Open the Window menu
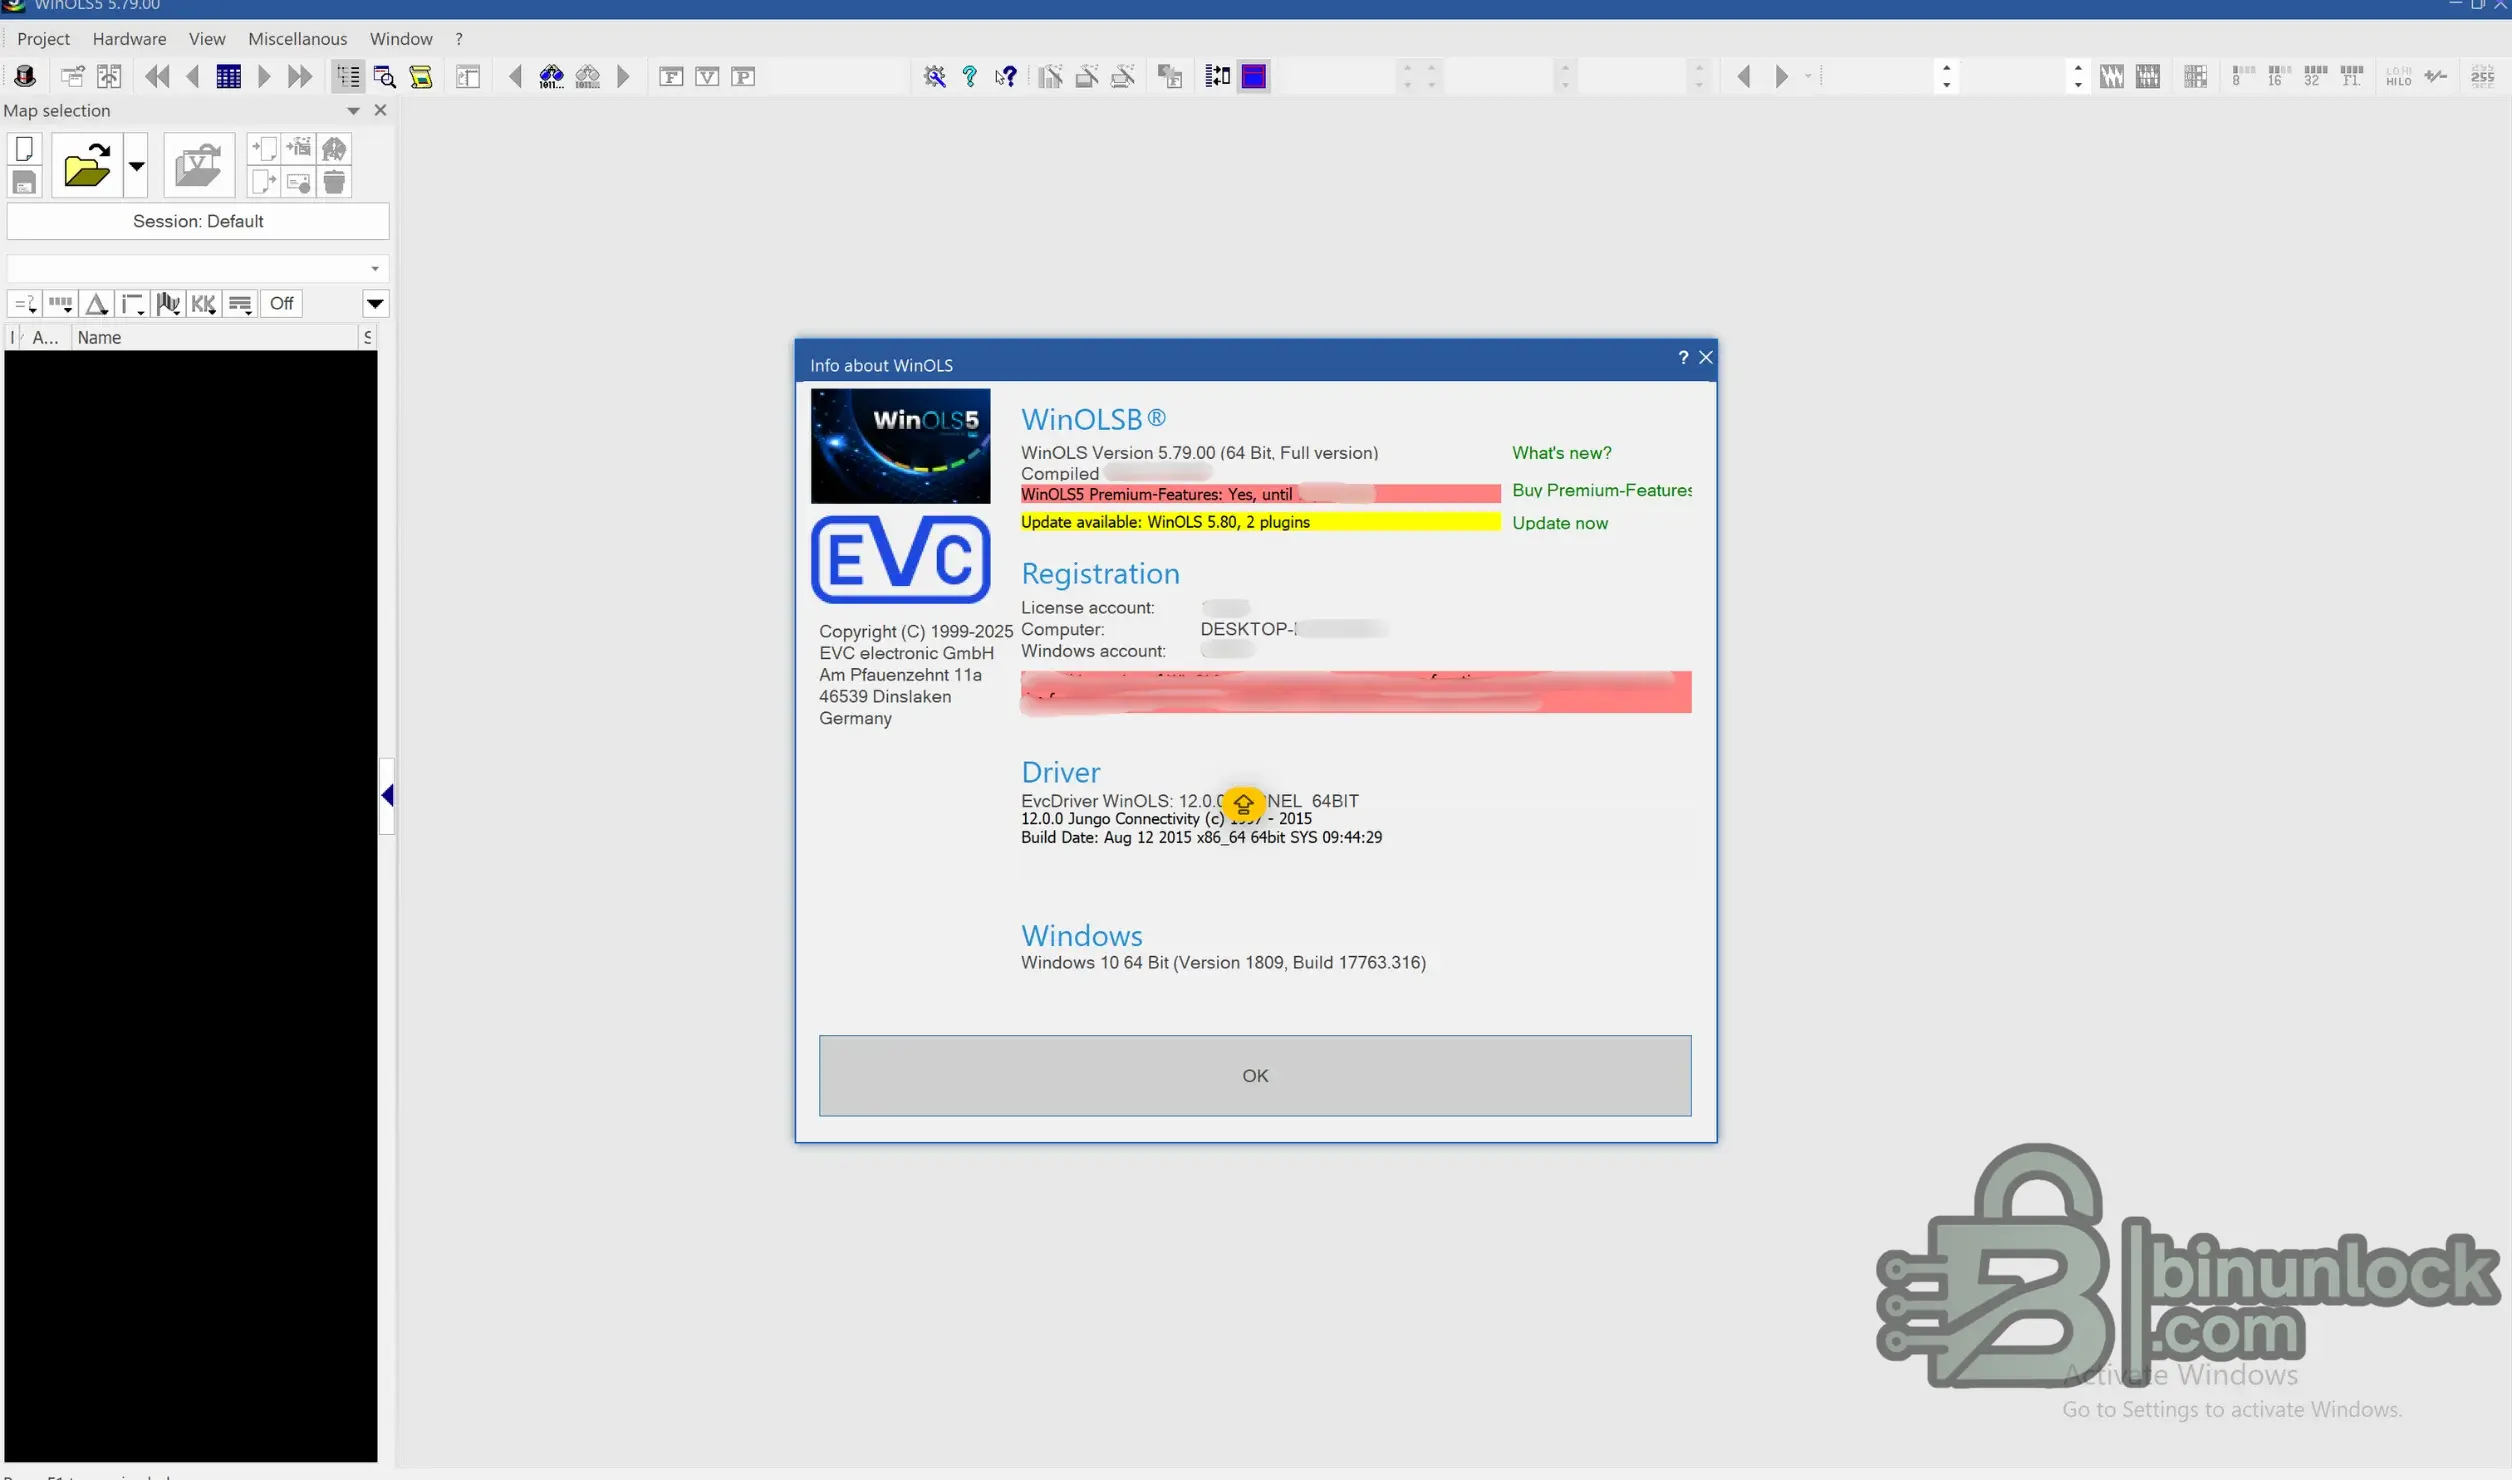2512x1480 pixels. pyautogui.click(x=401, y=39)
